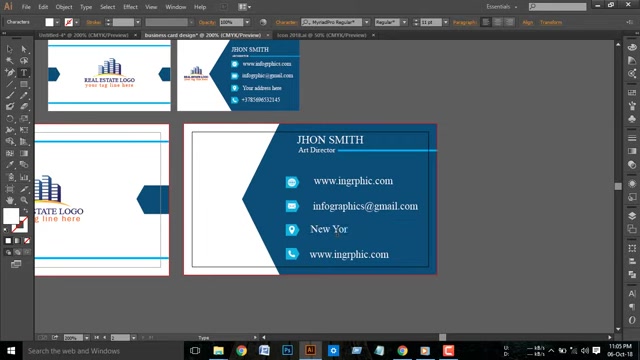Image resolution: width=640 pixels, height=360 pixels.
Task: Select the Type tool in the toolbox
Action: (x=24, y=73)
